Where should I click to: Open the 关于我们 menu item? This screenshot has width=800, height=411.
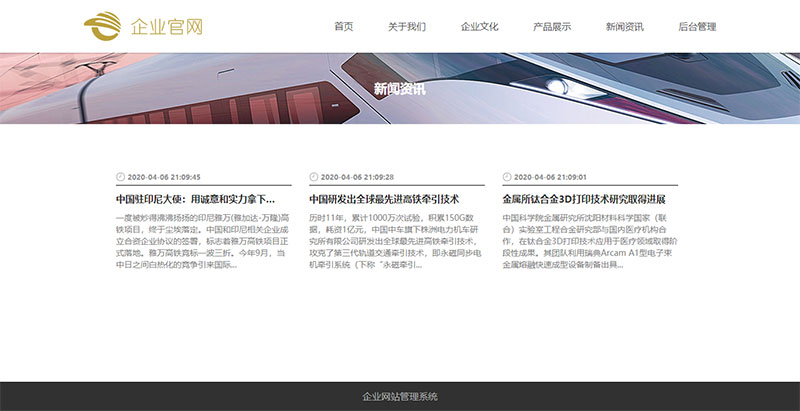coord(407,27)
